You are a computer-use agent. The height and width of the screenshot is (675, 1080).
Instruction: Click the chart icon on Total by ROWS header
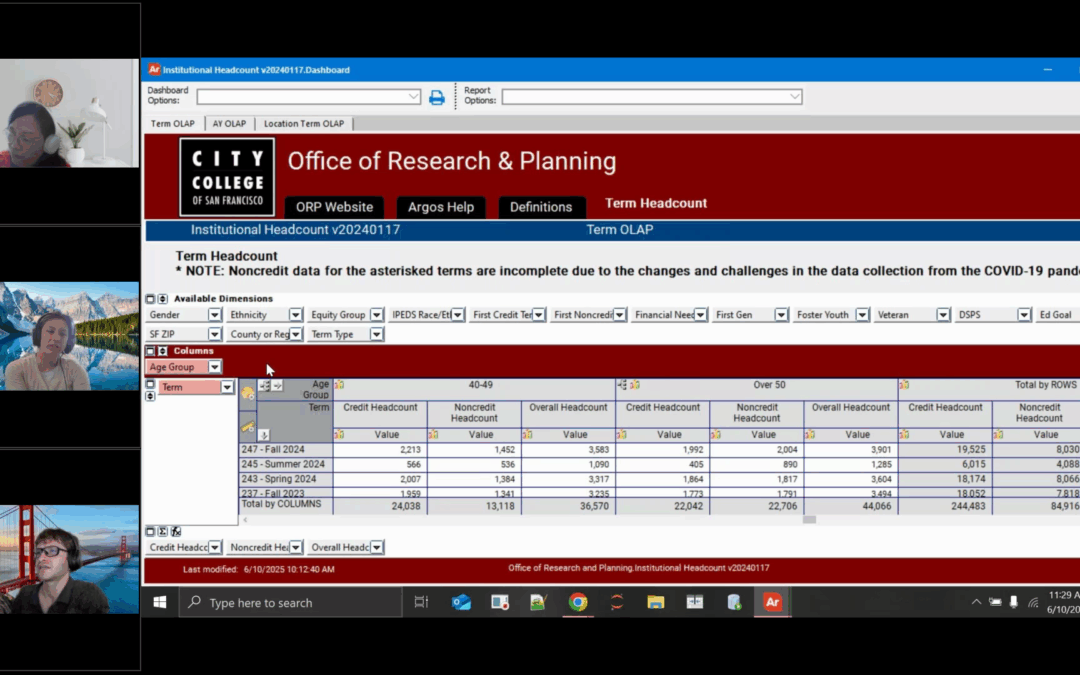(x=904, y=385)
